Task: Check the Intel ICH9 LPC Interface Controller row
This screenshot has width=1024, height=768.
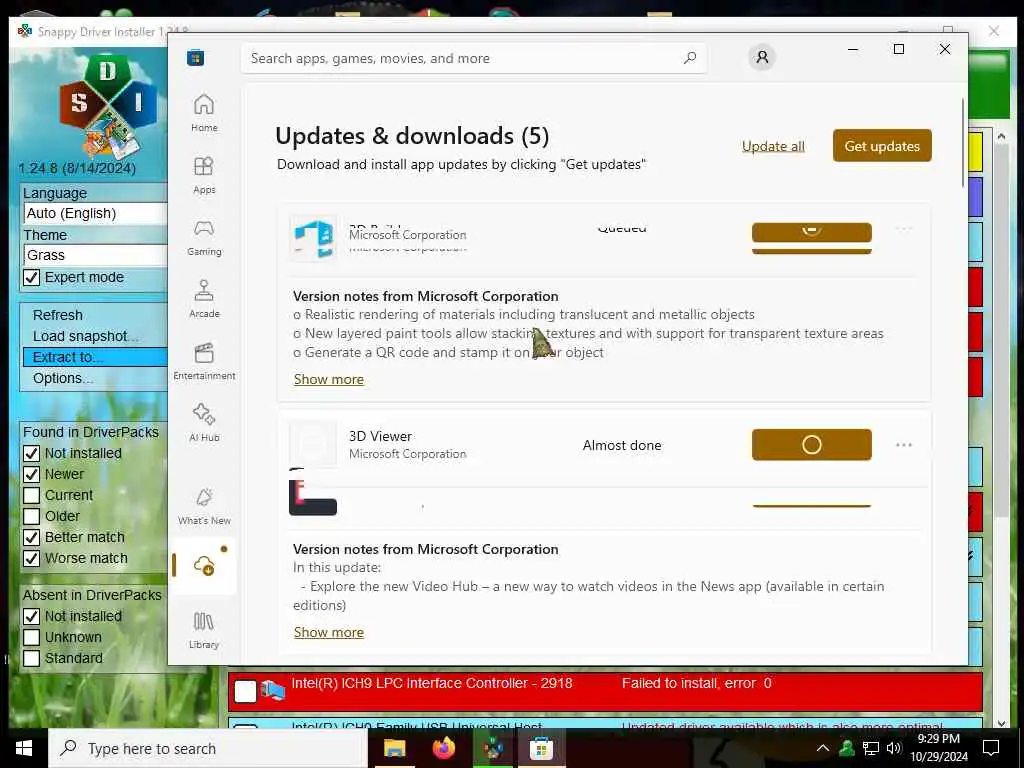Action: click(246, 692)
